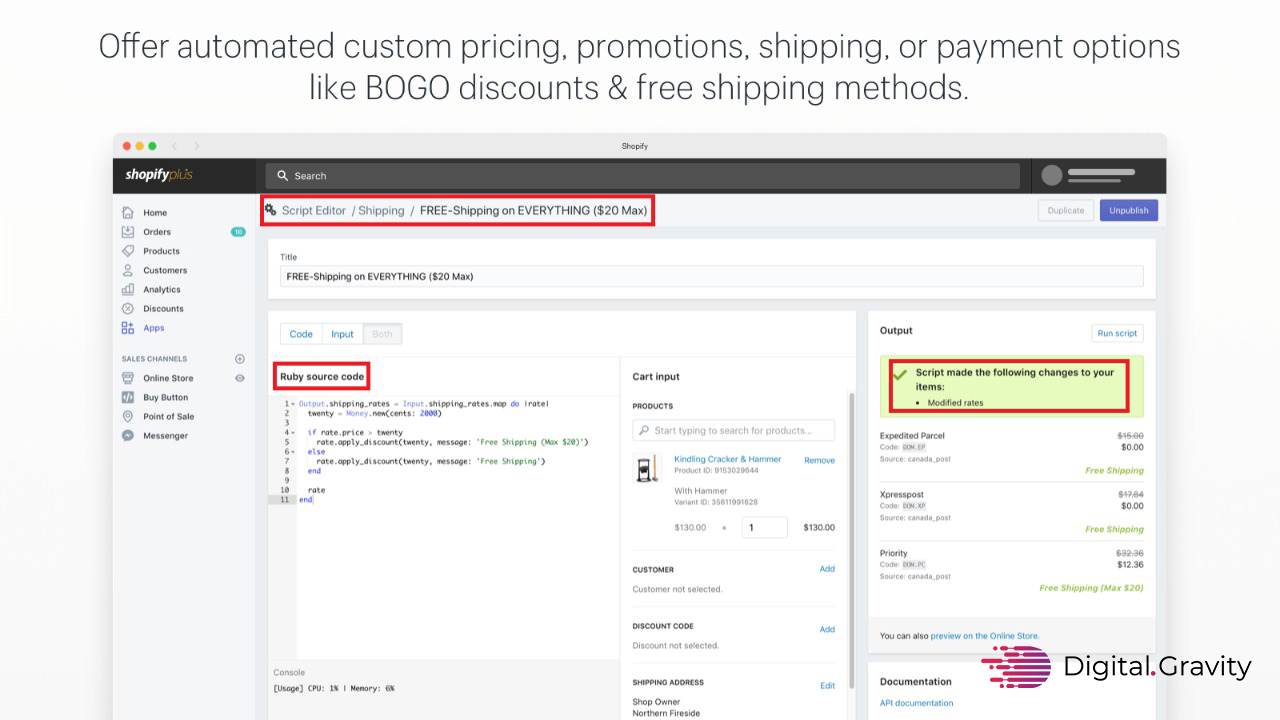Click the Orders count badge
Viewport: 1280px width, 720px height.
pyautogui.click(x=238, y=232)
